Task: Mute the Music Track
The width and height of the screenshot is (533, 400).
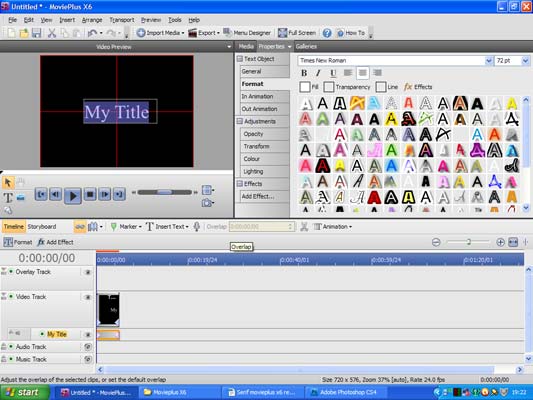Action: 88,359
